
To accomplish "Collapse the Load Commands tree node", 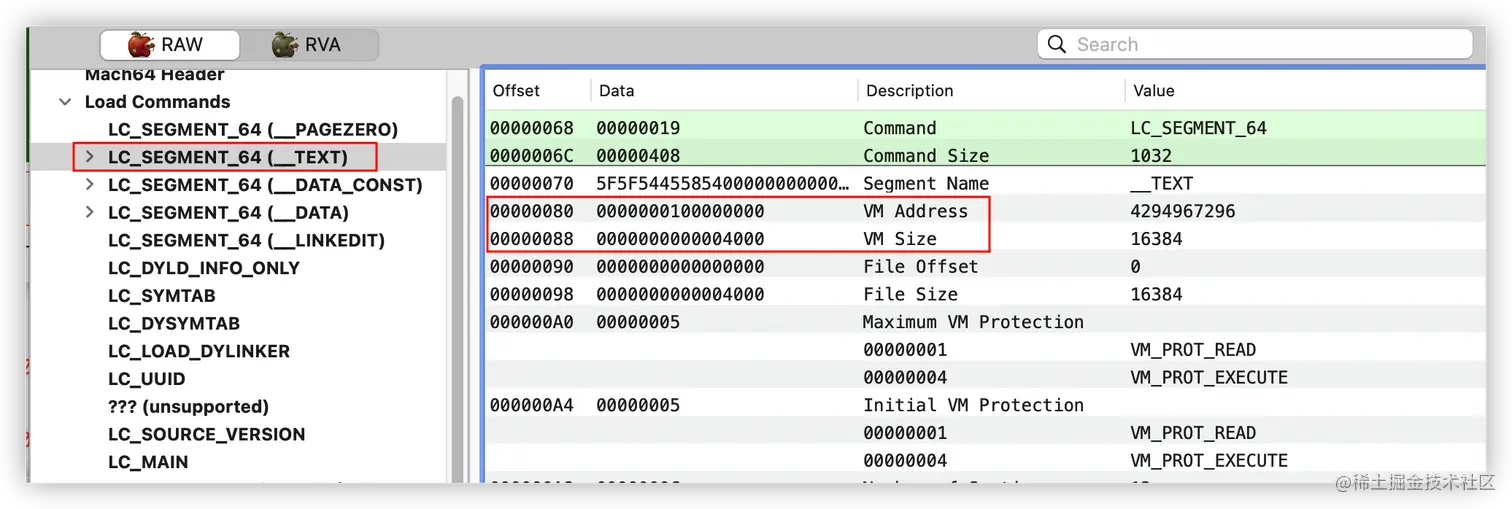I will 65,102.
